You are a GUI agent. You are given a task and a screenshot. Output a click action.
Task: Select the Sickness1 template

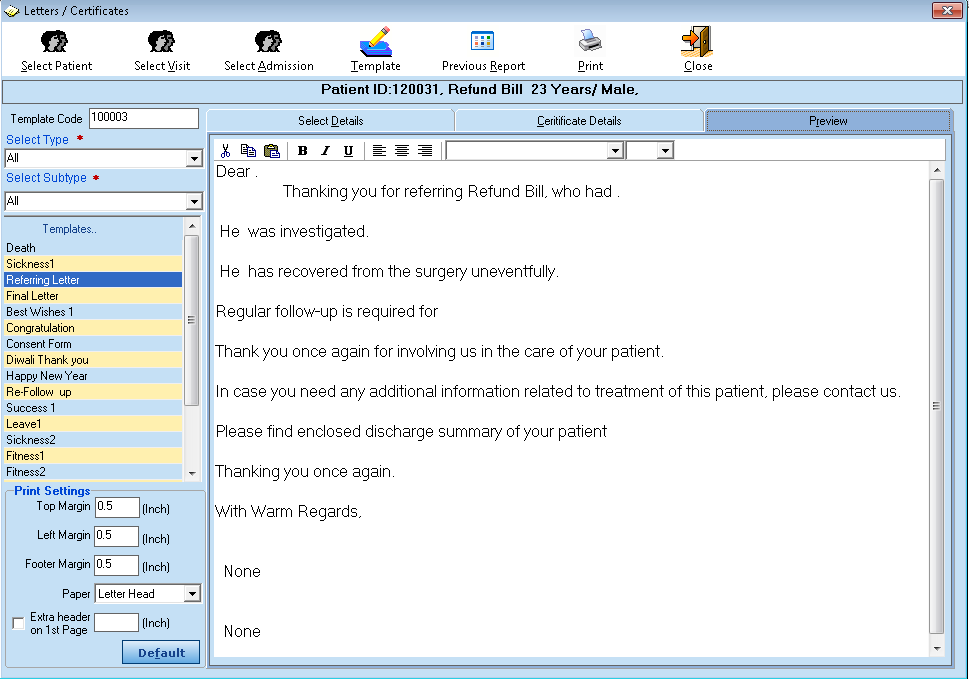pos(93,264)
